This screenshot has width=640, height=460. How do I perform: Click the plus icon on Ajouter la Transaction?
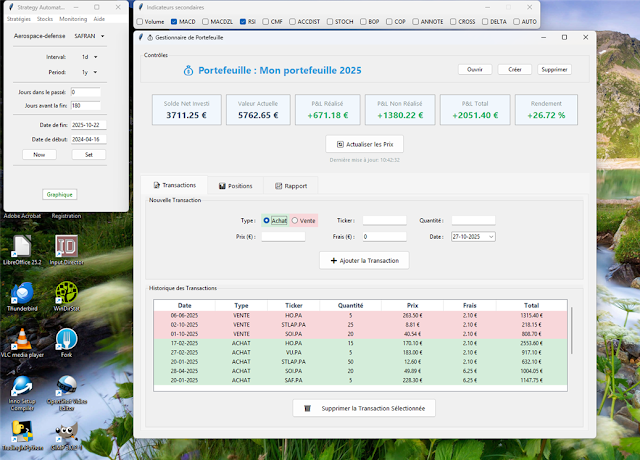[333, 260]
